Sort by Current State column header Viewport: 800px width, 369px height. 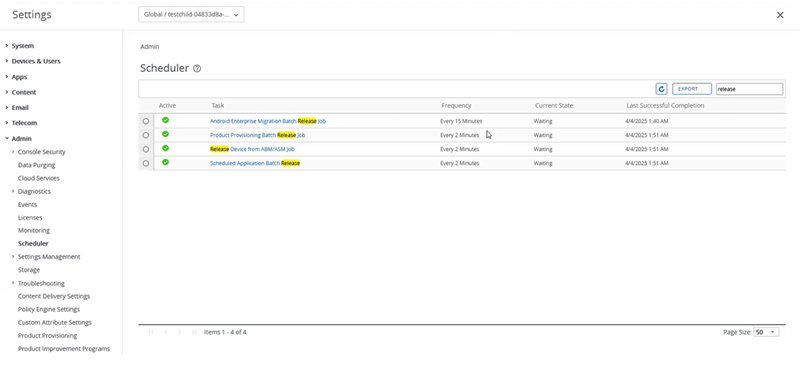[x=554, y=106]
